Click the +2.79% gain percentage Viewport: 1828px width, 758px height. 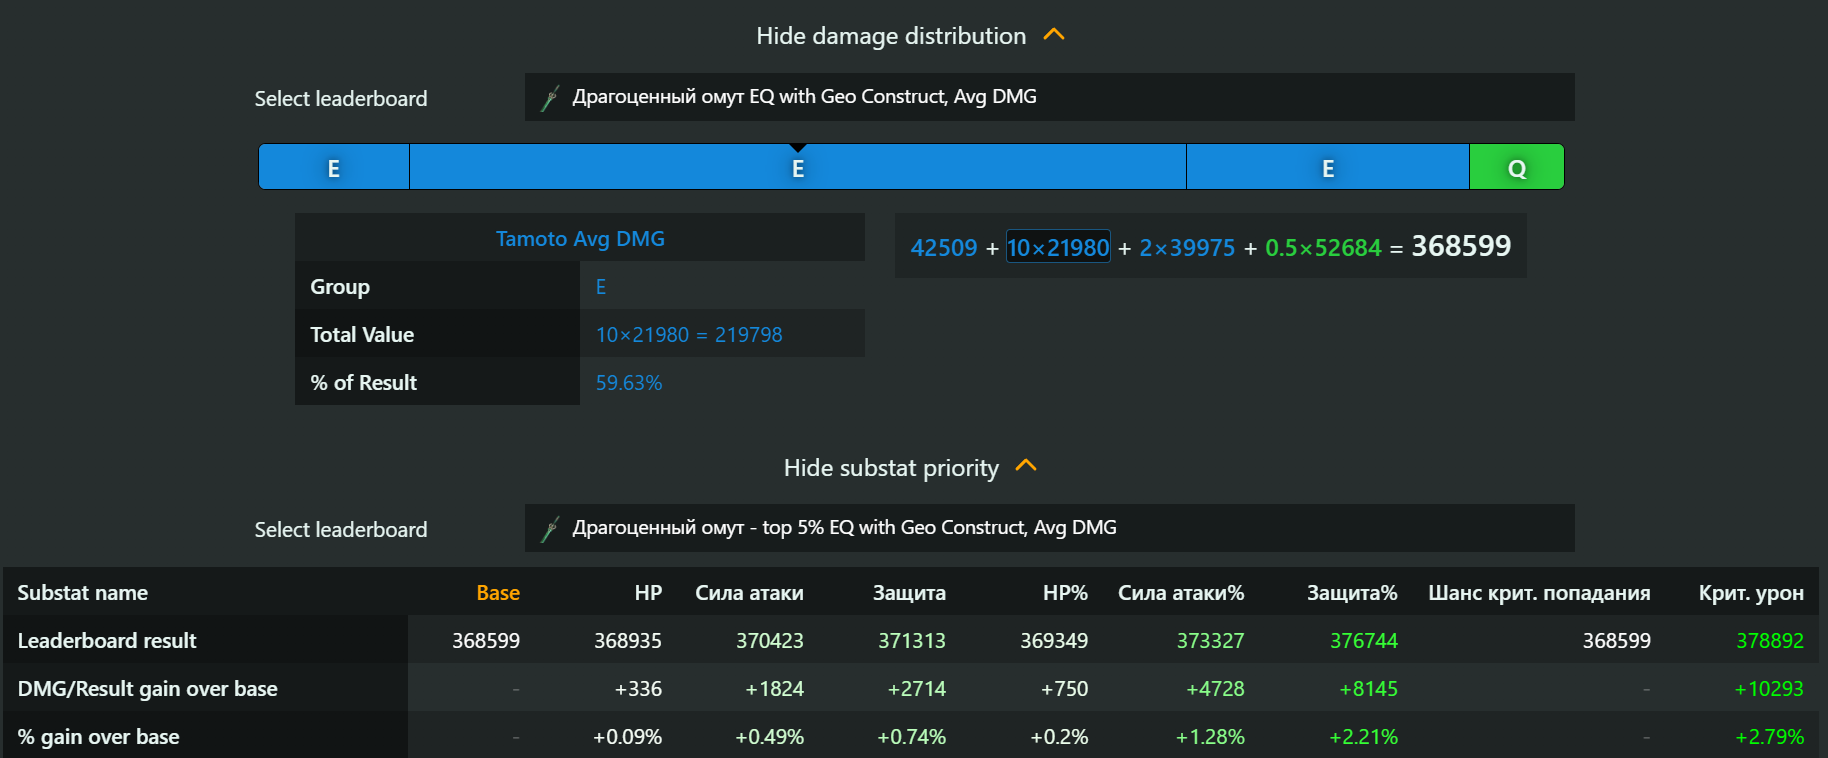[1769, 737]
